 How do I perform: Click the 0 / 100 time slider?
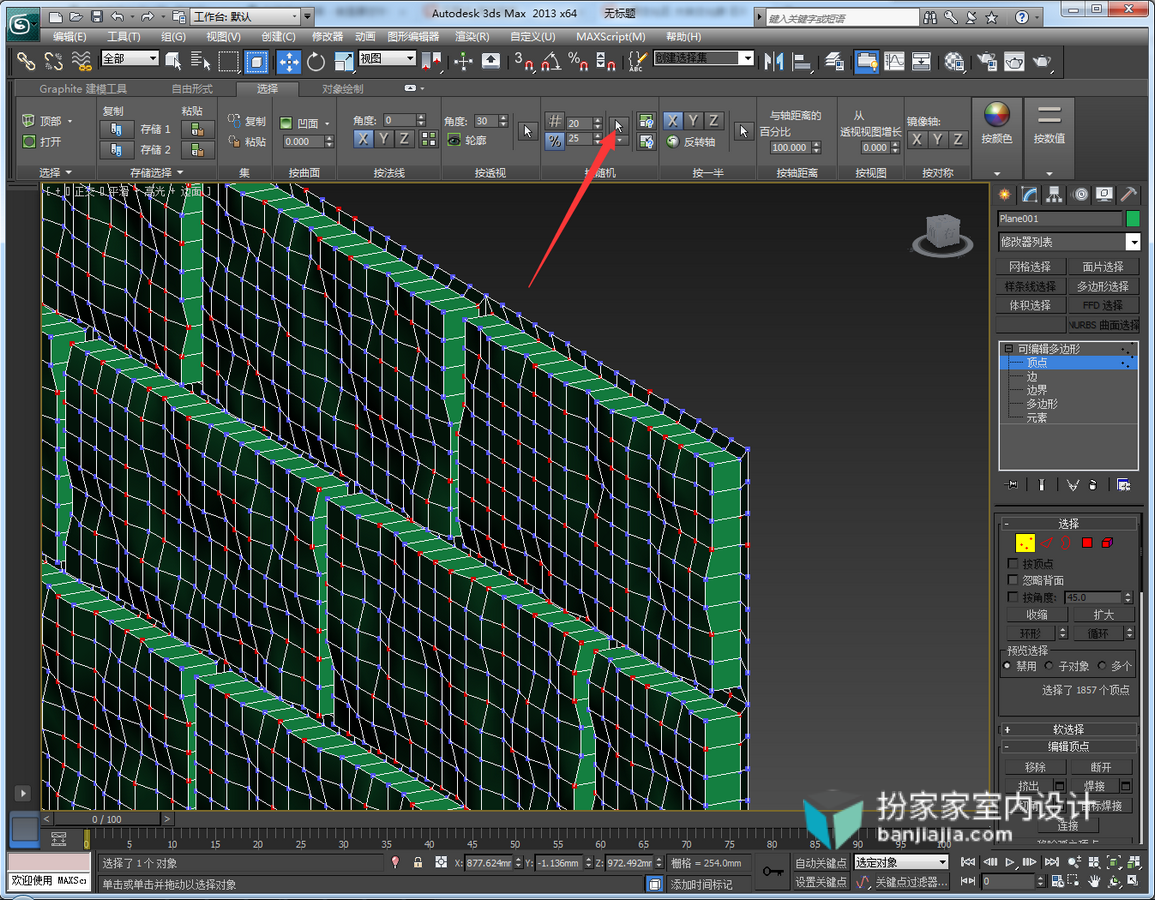tap(107, 818)
